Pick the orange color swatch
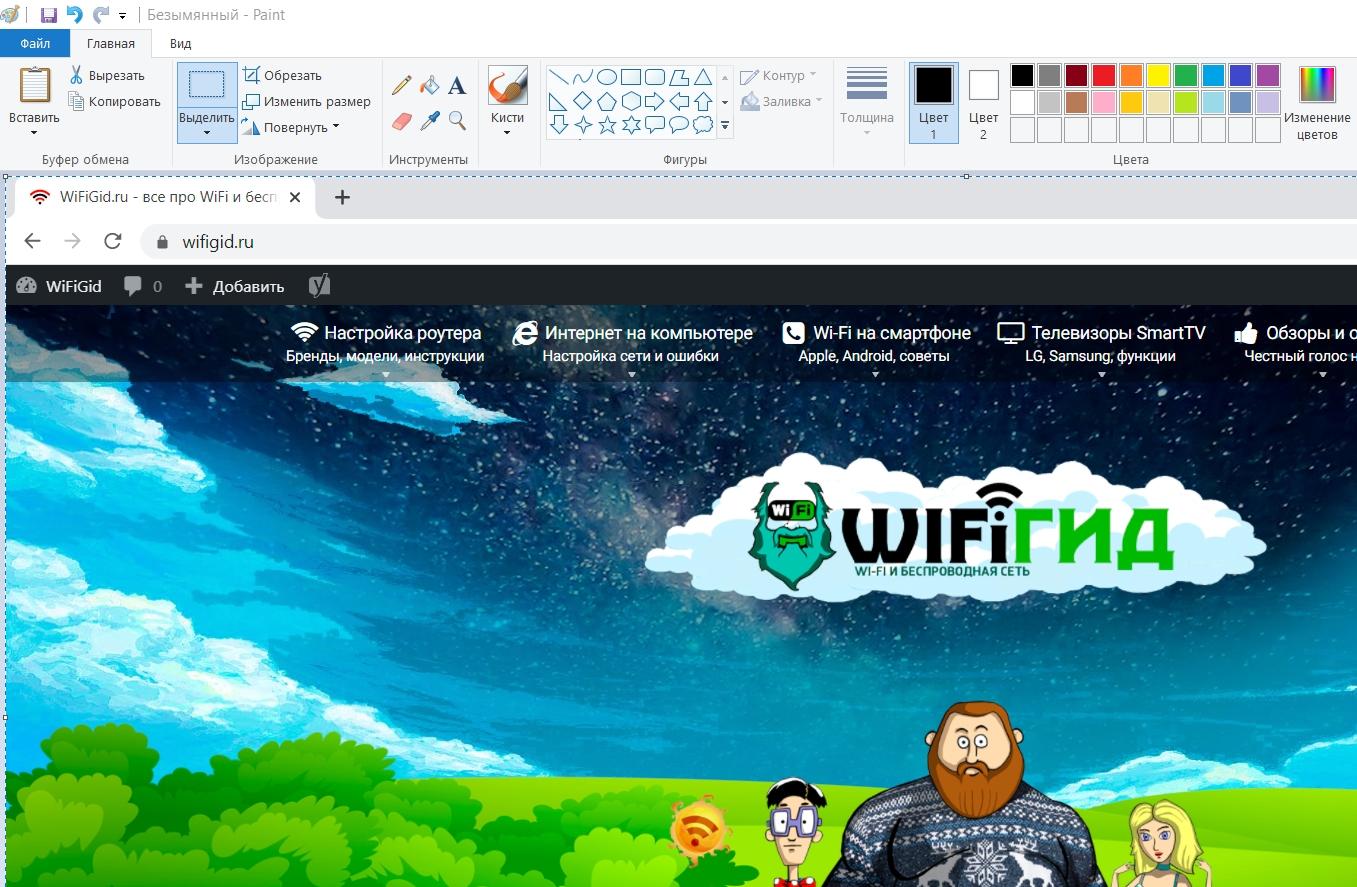This screenshot has height=887, width=1357. click(x=1131, y=76)
